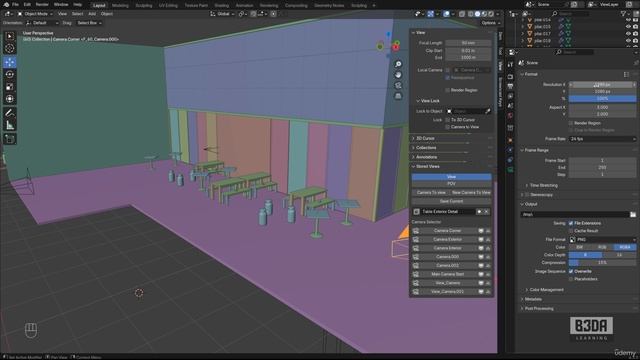Open the Tool properties tab icon
Image resolution: width=640 pixels, height=360 pixels.
coord(510,64)
